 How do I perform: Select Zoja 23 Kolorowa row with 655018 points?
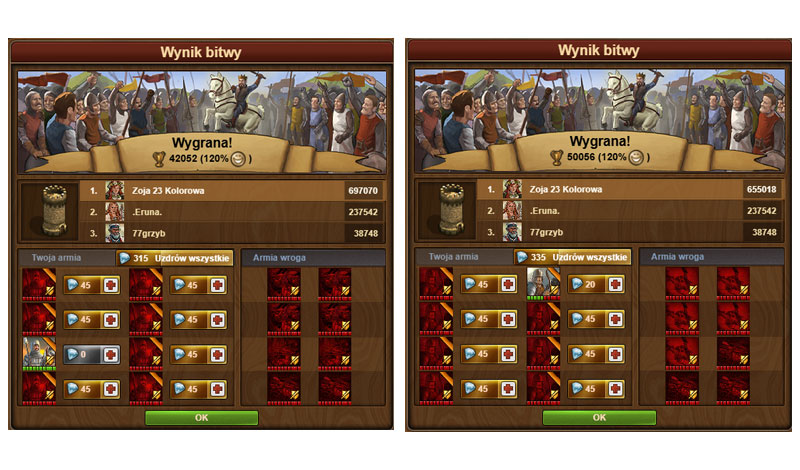click(629, 189)
